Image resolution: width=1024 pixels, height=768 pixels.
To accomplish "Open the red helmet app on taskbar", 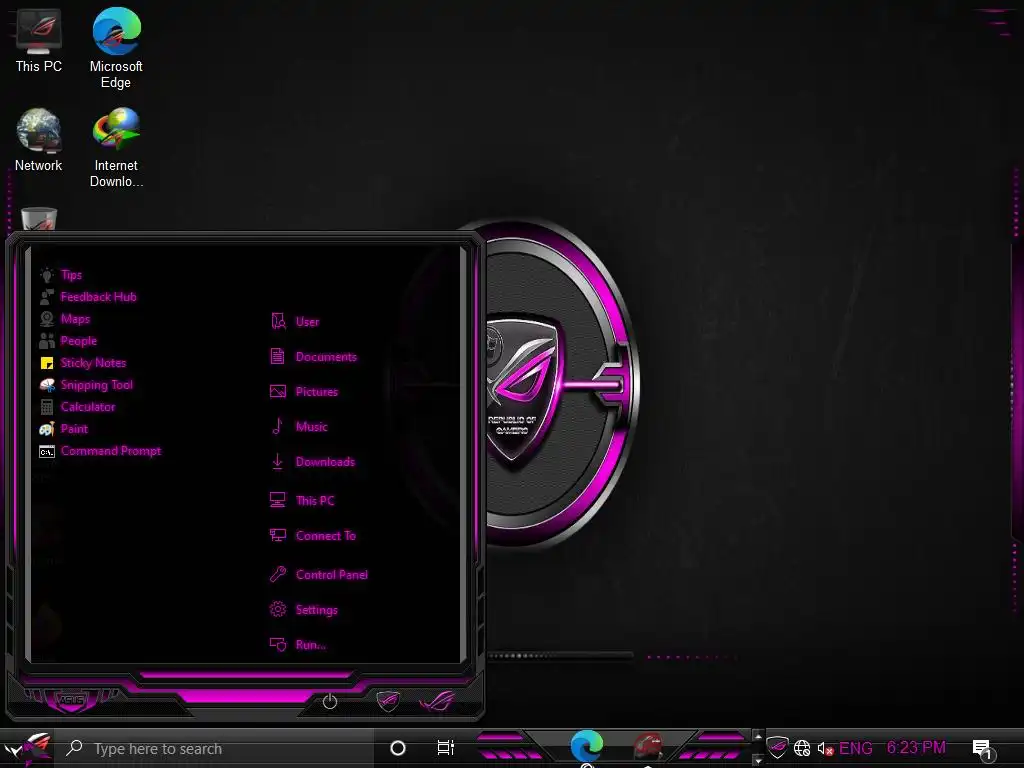I will 647,746.
